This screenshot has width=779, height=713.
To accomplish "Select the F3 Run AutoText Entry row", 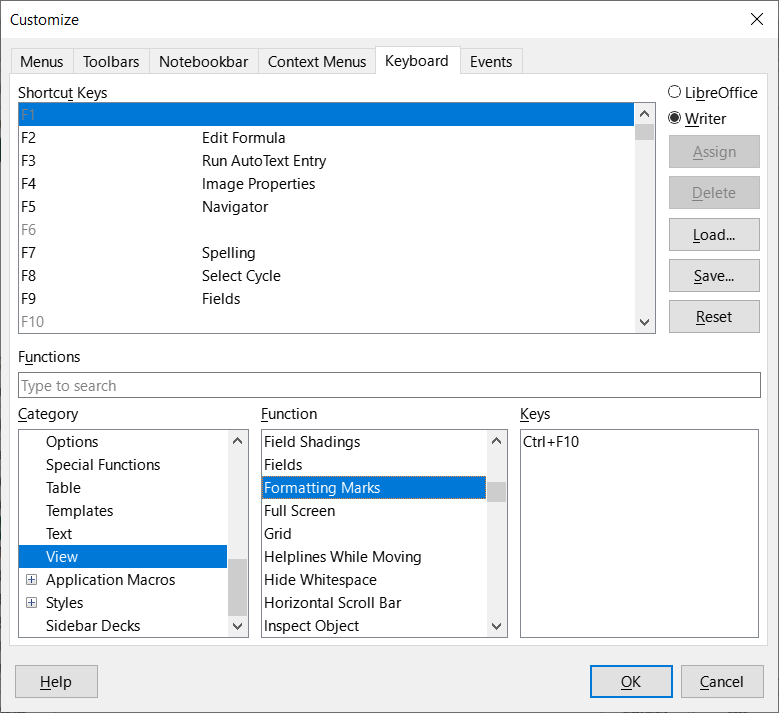I will (326, 160).
